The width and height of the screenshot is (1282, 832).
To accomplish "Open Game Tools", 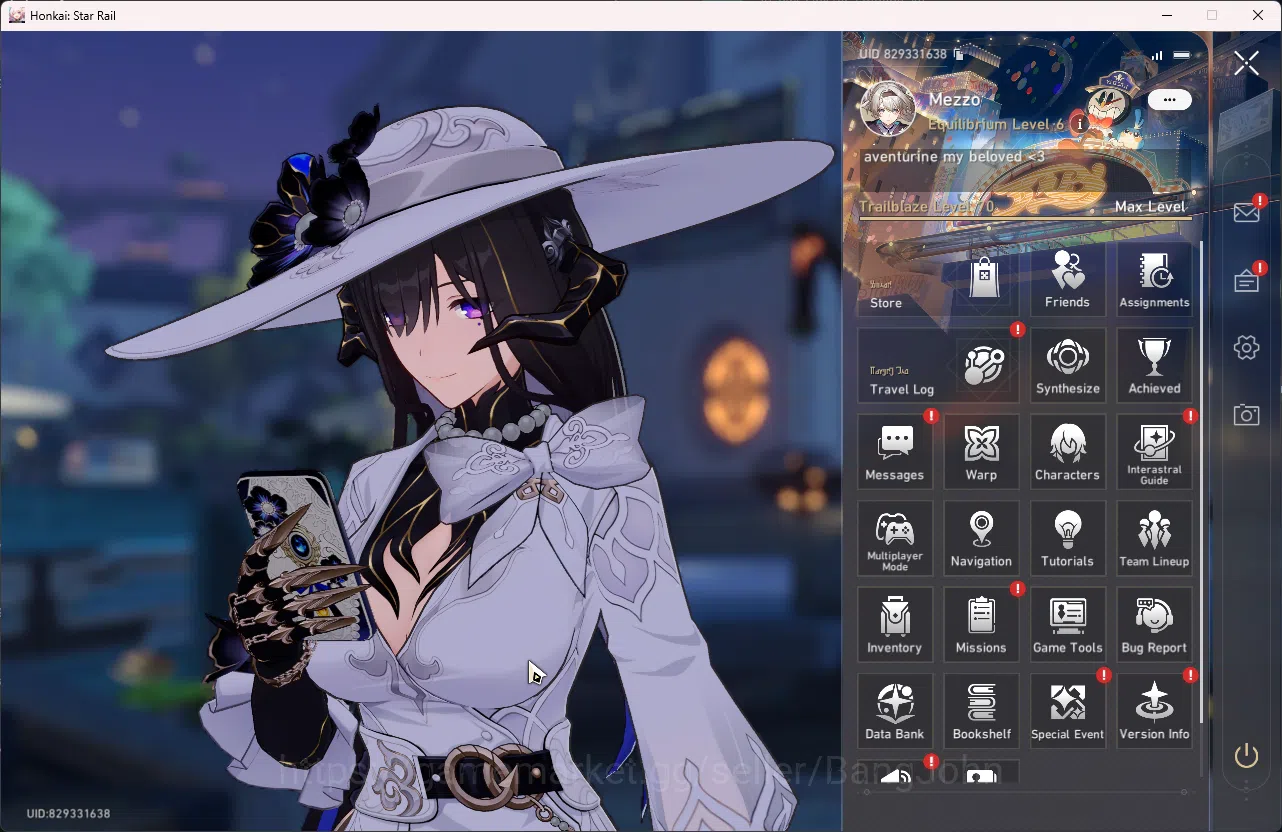I will [x=1068, y=624].
